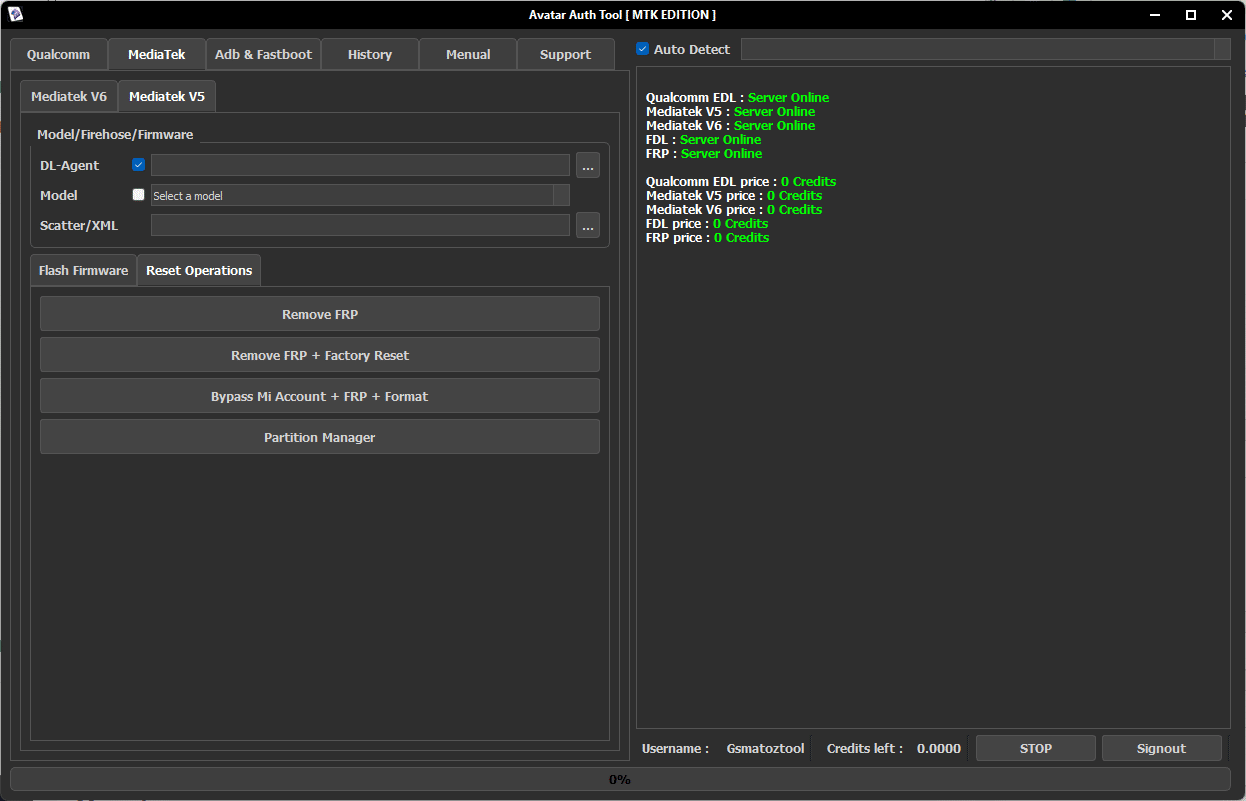Open the Flash Firmware tab
Screen dimensions: 1246x801
[83, 269]
